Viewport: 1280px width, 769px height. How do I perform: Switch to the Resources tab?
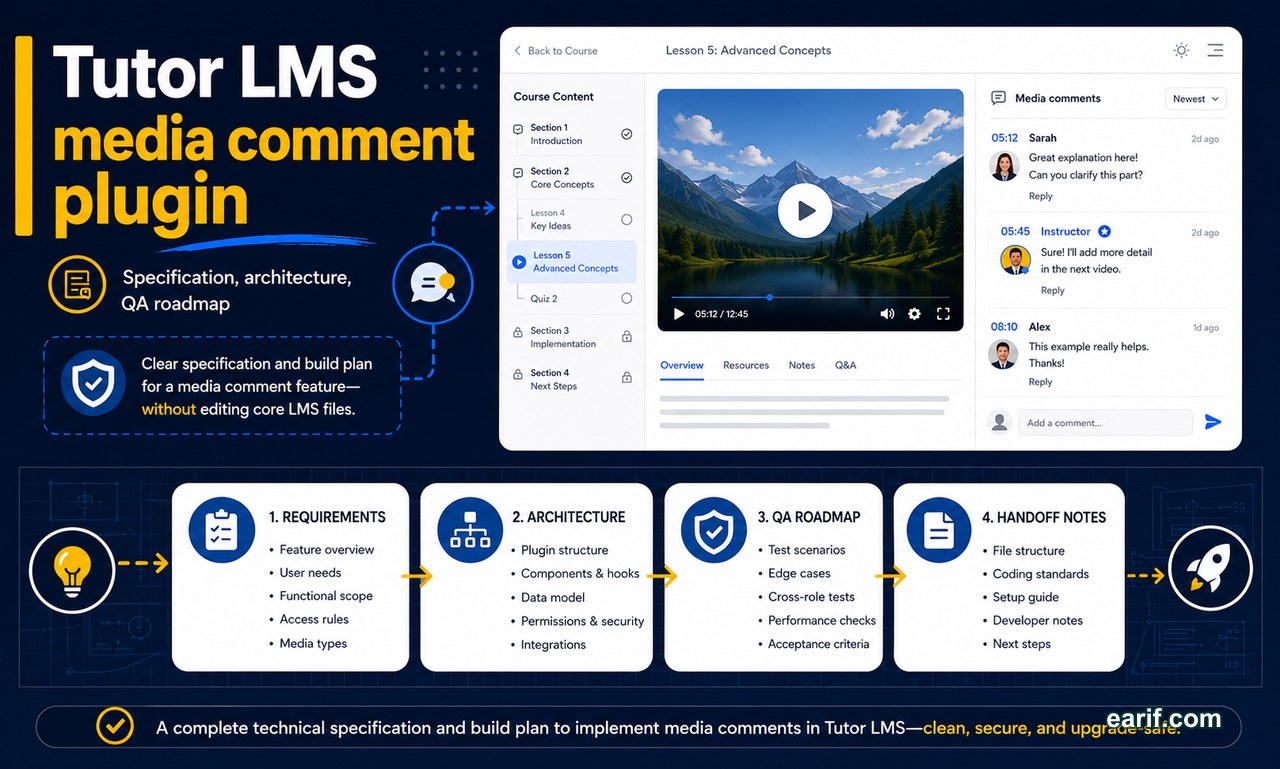pos(746,366)
